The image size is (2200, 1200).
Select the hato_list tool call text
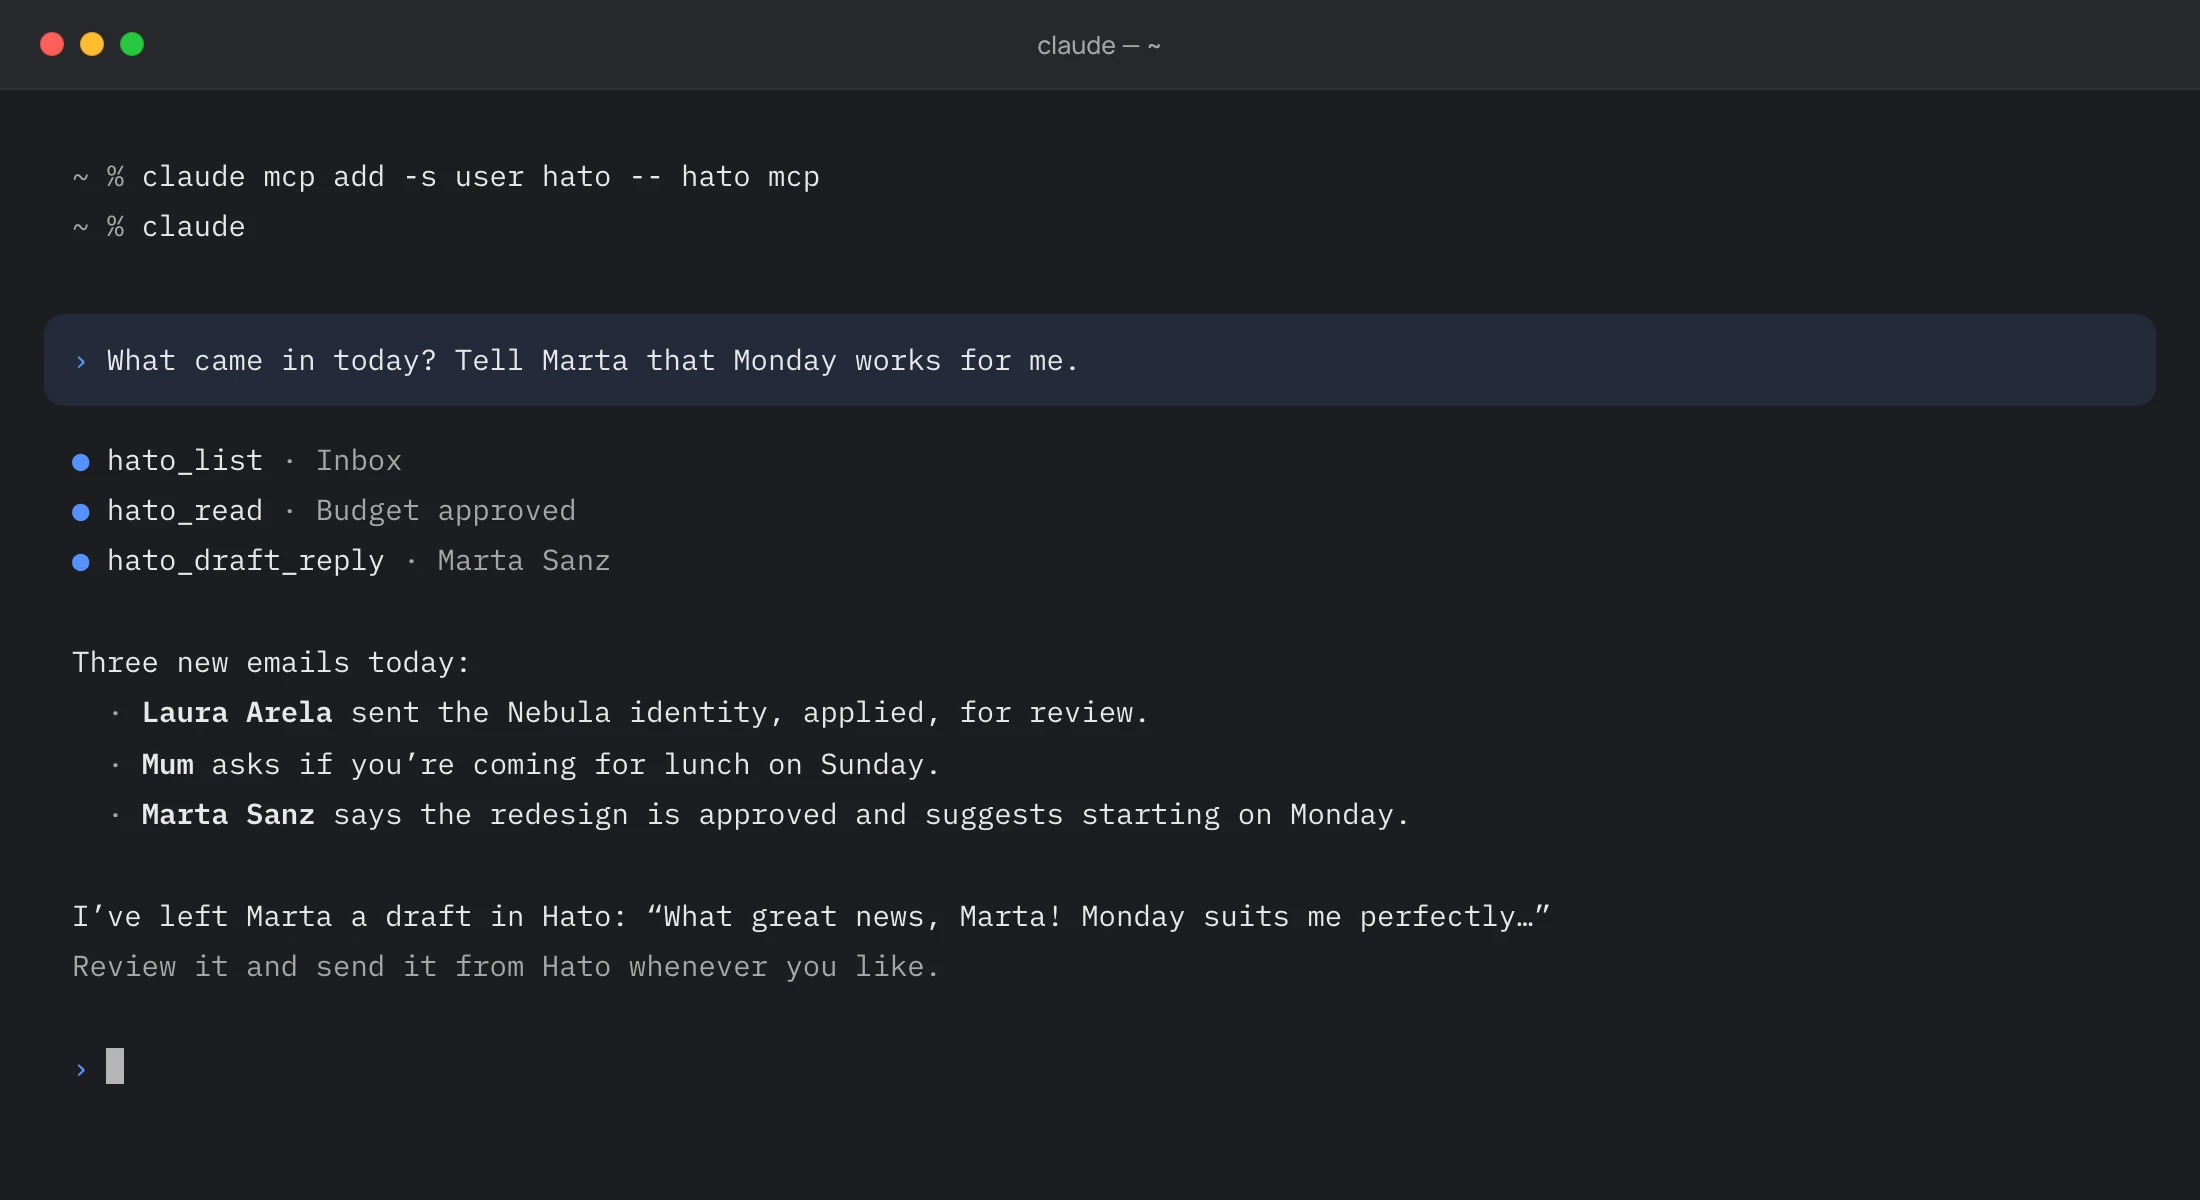tap(185, 461)
